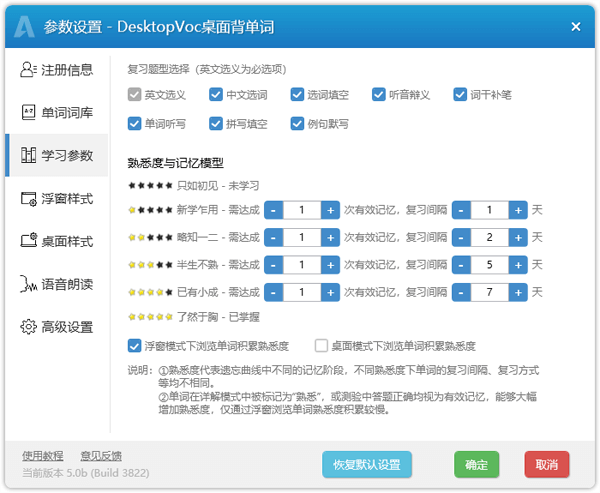Decrease 略知一二 review interval days
Viewport: 600px width, 493px height.
coord(461,238)
